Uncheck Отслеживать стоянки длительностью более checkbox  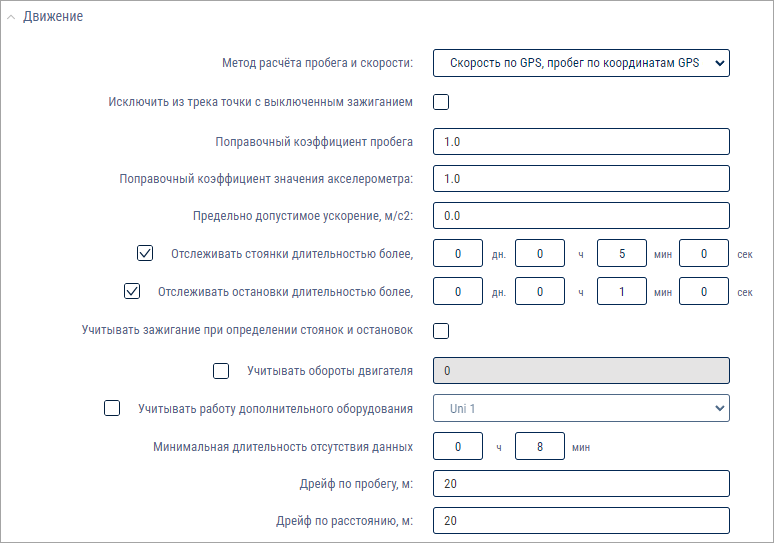[145, 253]
